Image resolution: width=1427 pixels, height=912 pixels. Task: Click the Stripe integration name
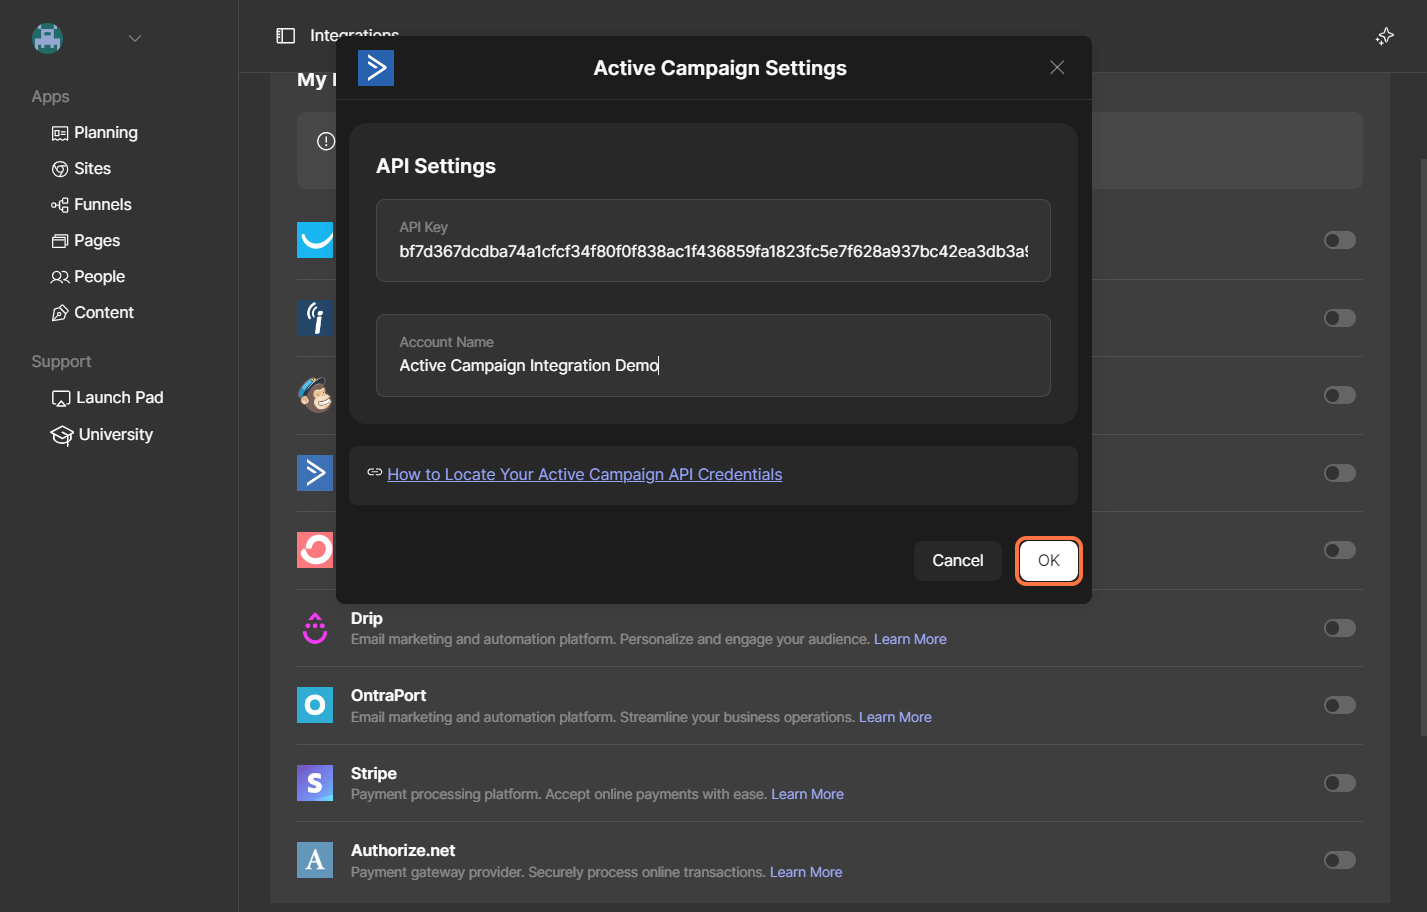[374, 773]
